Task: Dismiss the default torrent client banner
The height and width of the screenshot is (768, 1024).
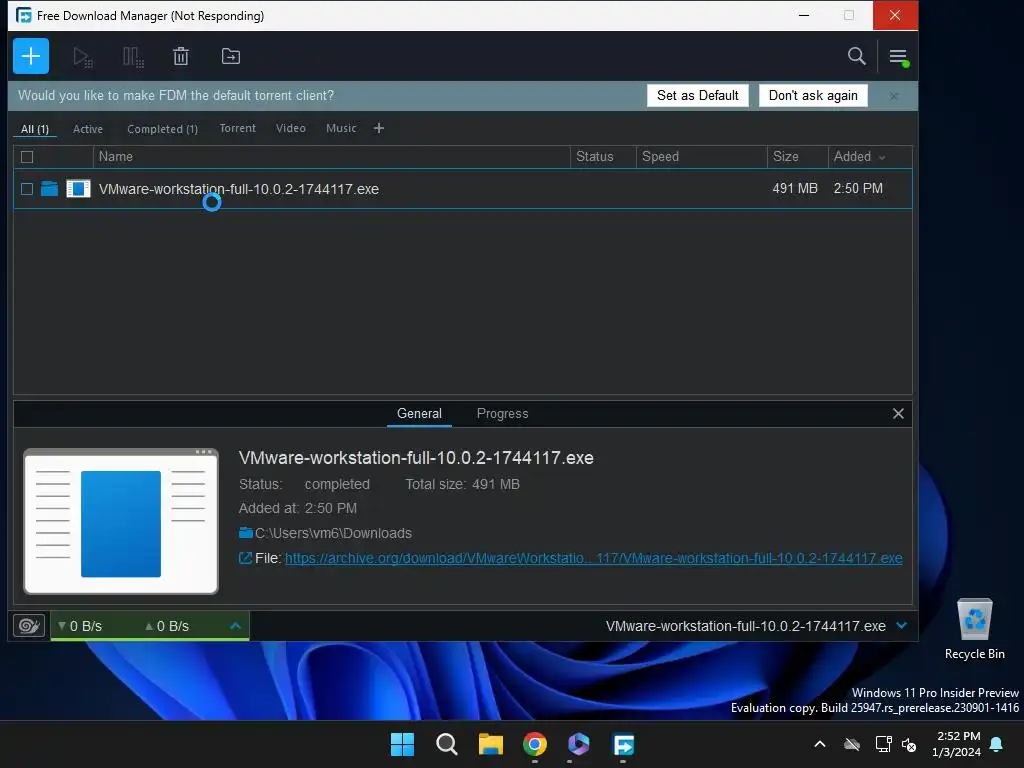Action: point(893,96)
